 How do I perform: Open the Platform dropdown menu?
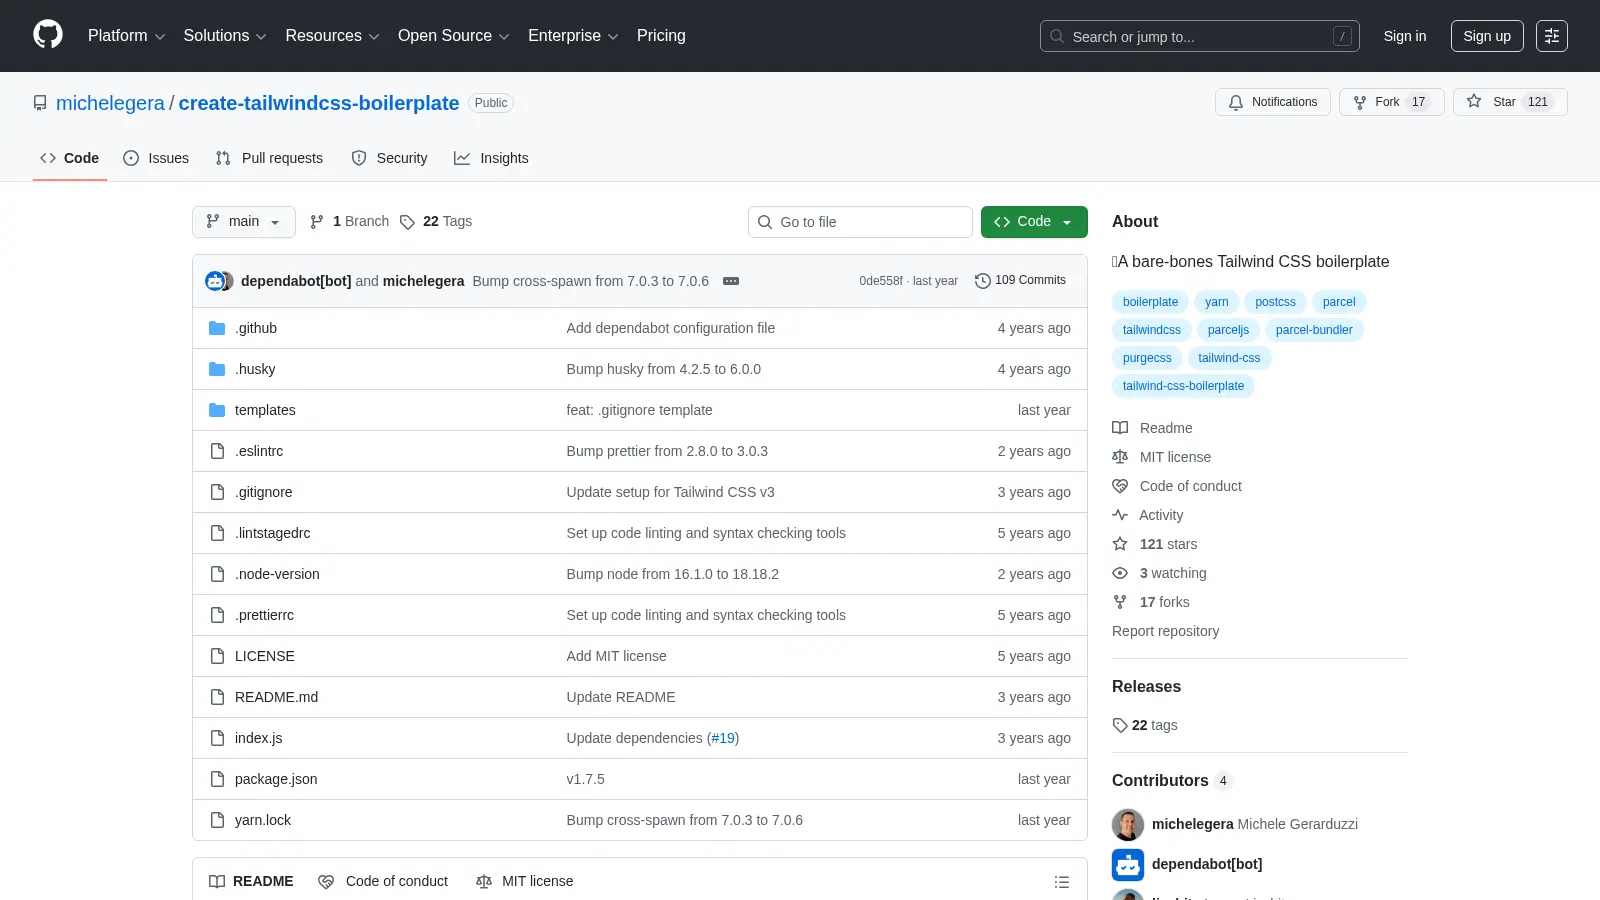[126, 36]
